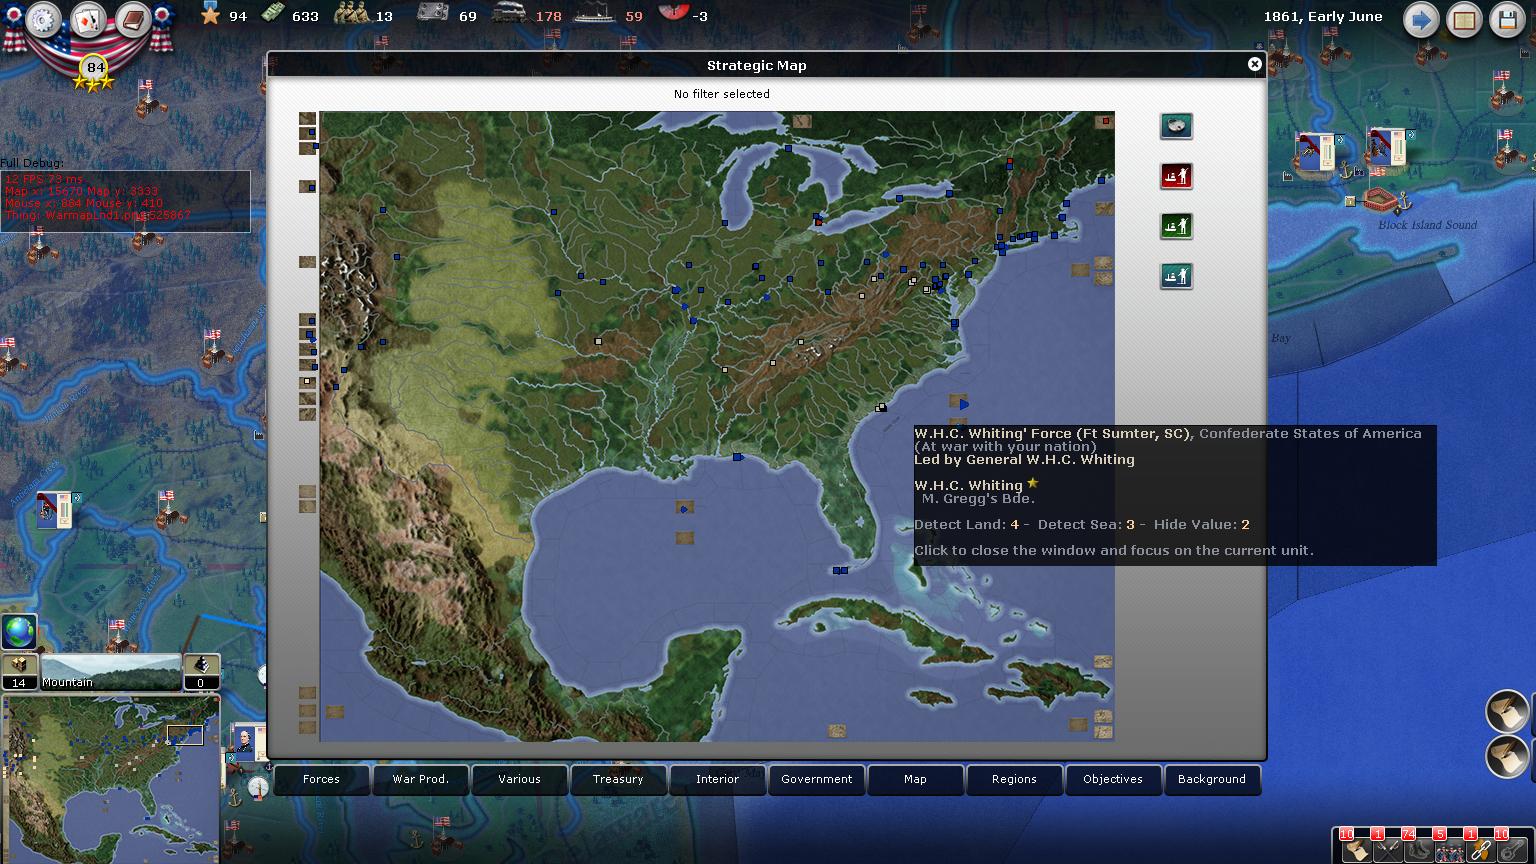This screenshot has height=864, width=1536.
Task: Open the gear options menu
Action: click(43, 20)
